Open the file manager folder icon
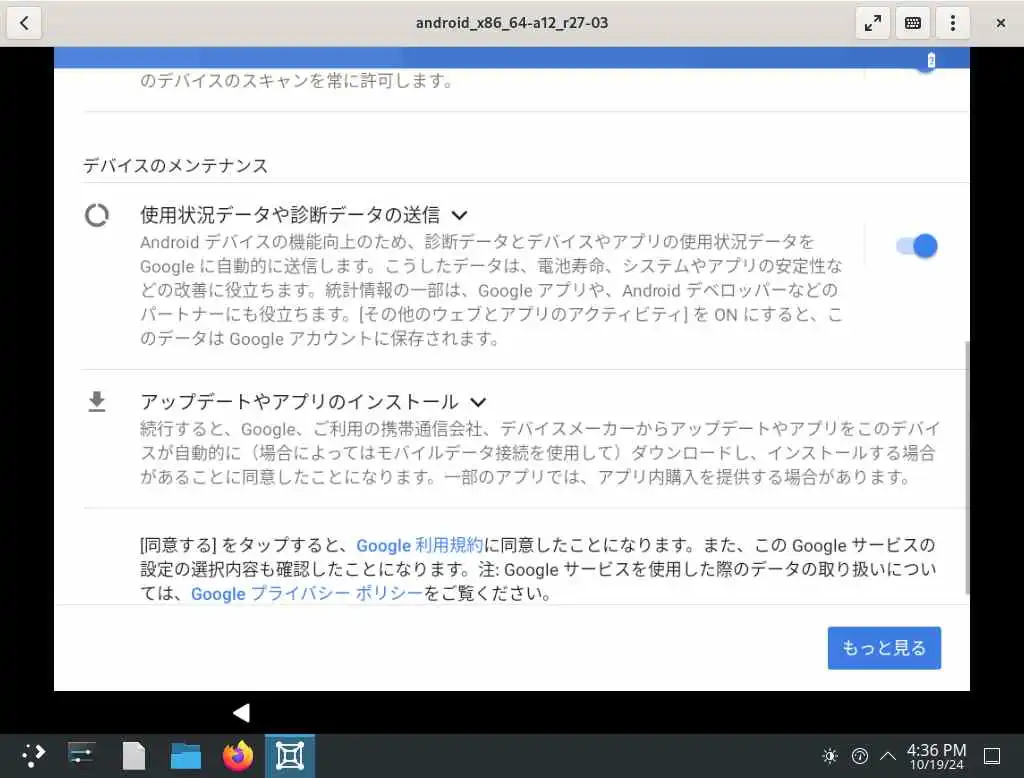Viewport: 1024px width, 778px height. (x=185, y=756)
